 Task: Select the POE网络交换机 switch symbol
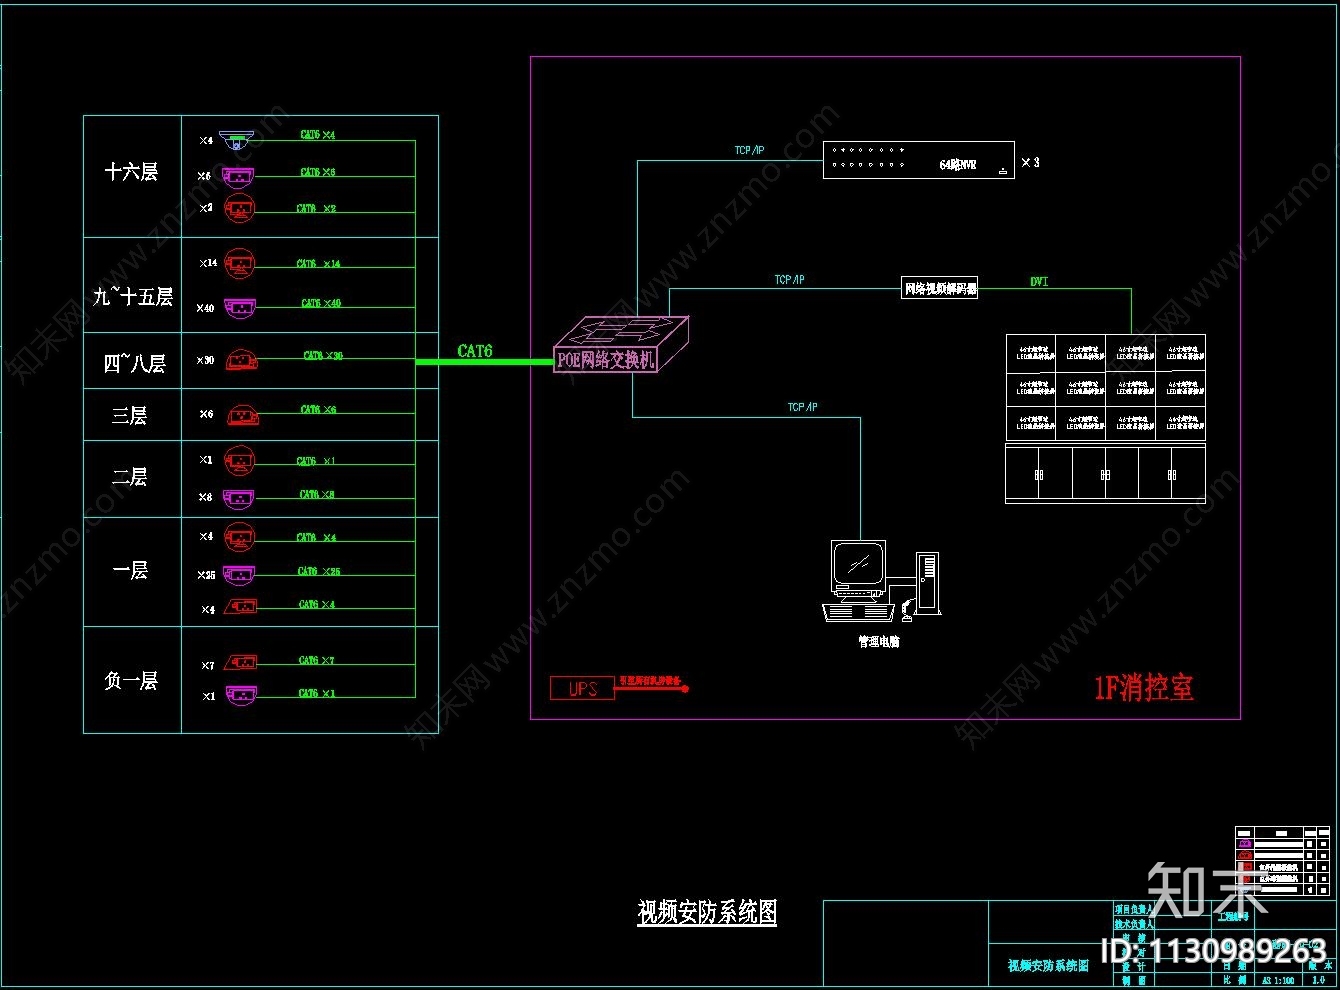point(621,345)
